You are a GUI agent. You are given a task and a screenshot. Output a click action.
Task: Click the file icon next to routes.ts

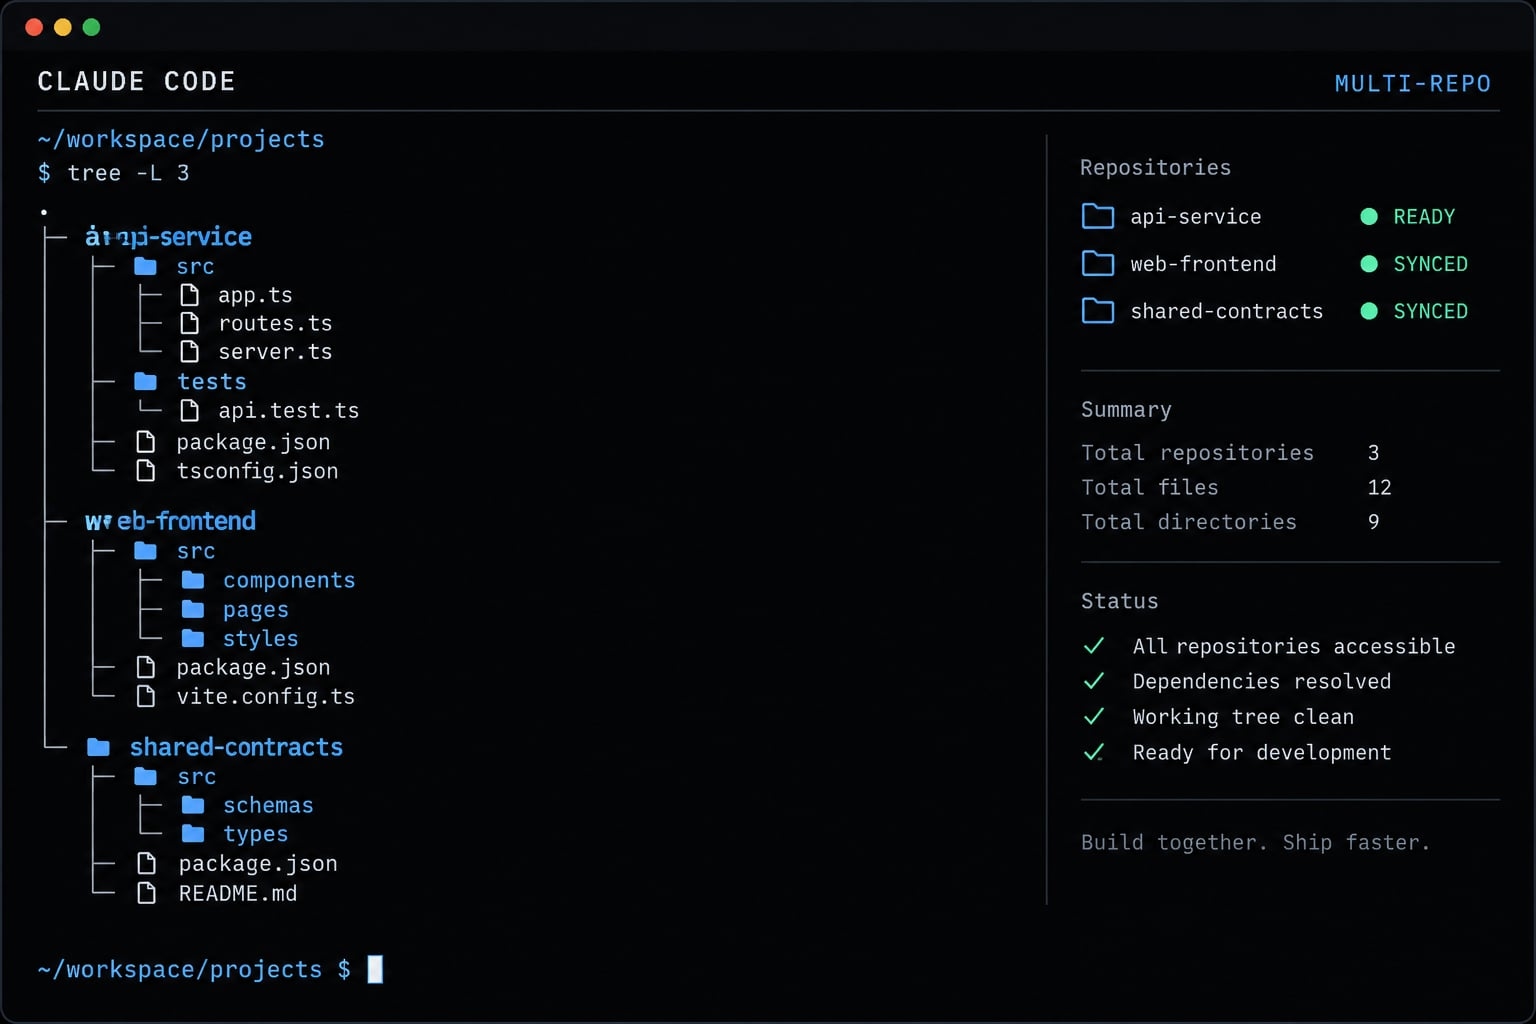[189, 323]
